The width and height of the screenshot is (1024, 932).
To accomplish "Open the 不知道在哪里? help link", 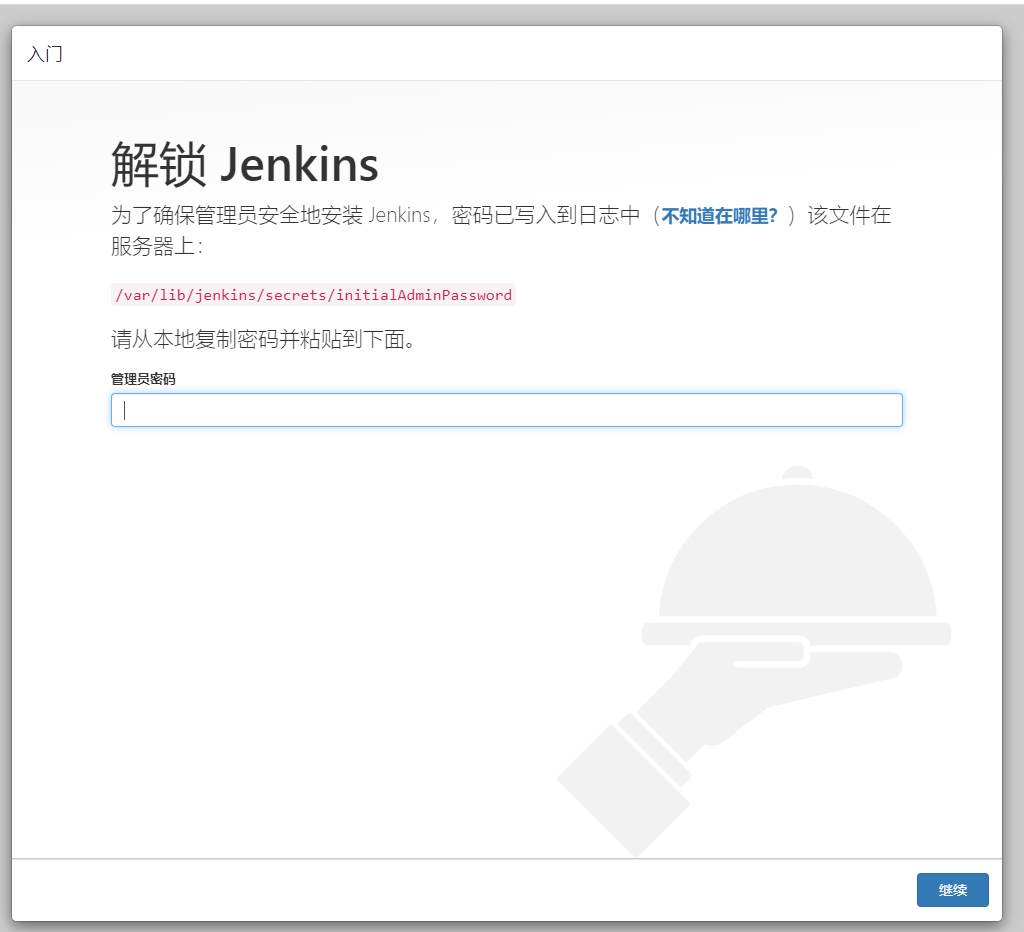I will 719,216.
